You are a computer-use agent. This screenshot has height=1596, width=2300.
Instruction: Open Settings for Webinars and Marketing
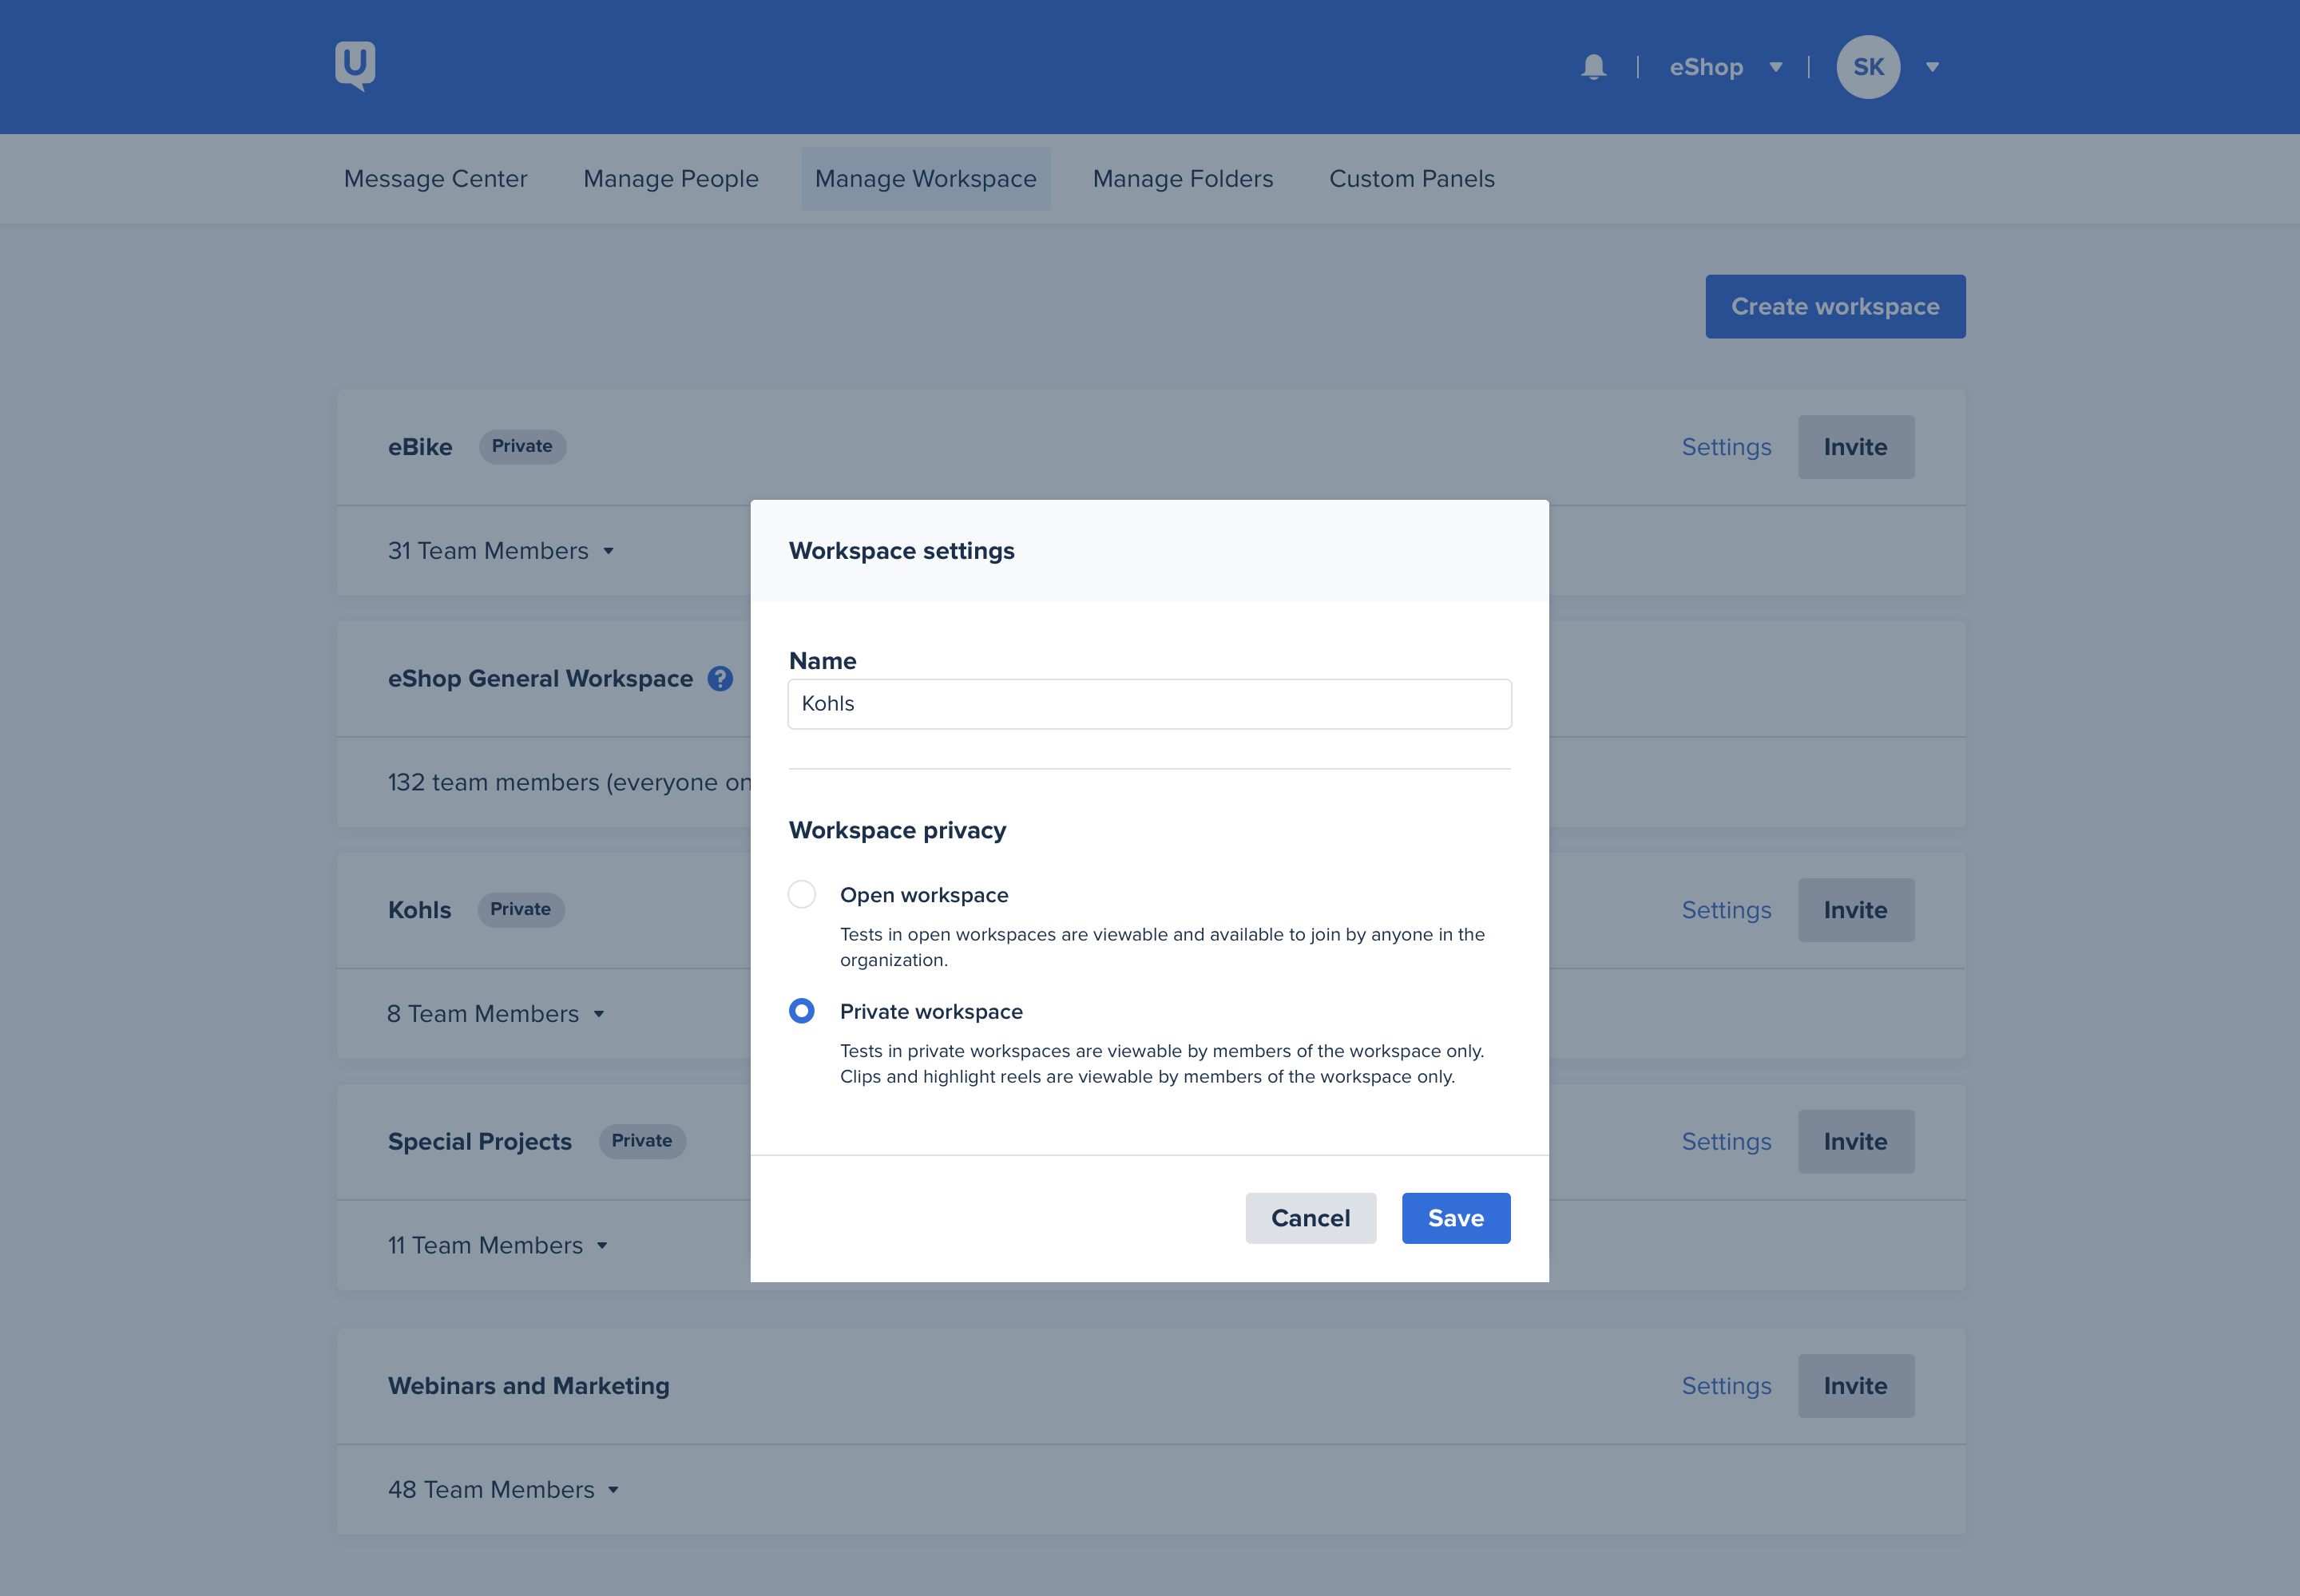click(x=1726, y=1386)
